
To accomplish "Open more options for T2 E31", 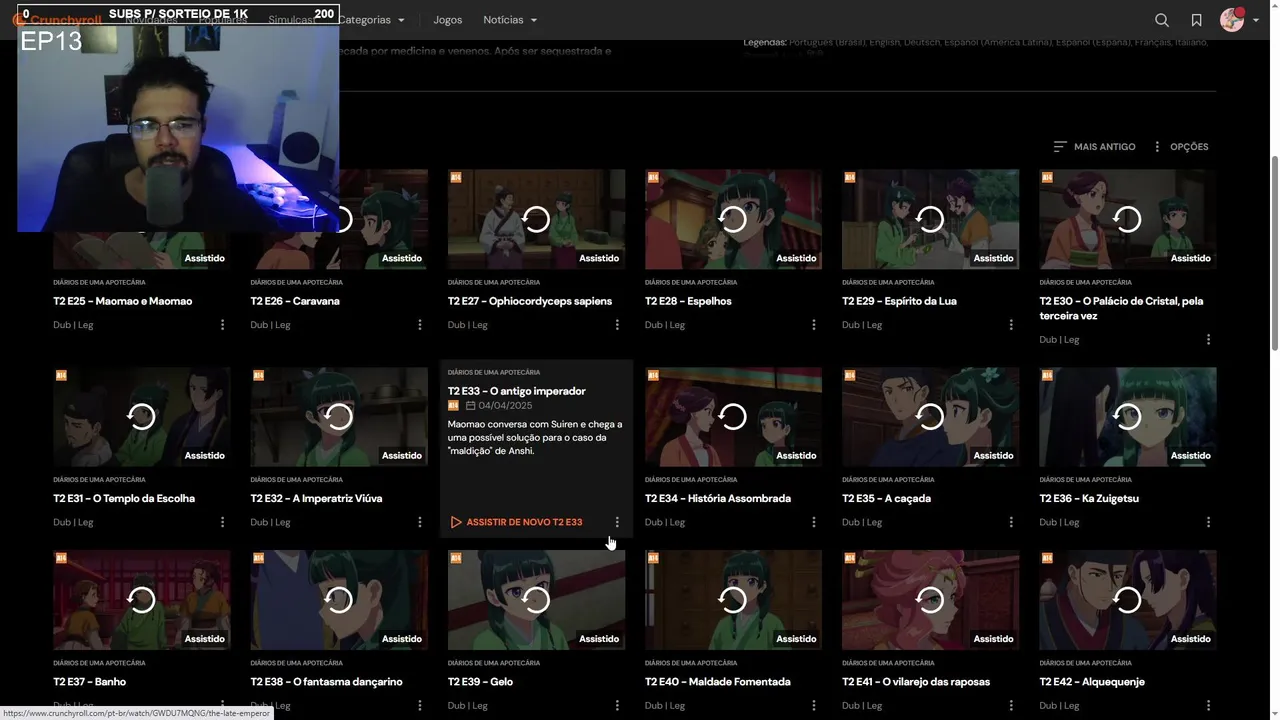I will pyautogui.click(x=222, y=522).
